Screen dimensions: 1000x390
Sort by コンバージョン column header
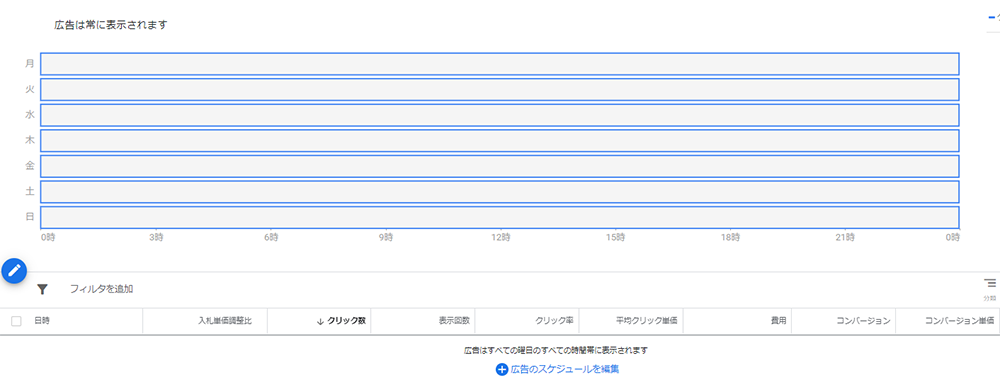click(x=864, y=321)
